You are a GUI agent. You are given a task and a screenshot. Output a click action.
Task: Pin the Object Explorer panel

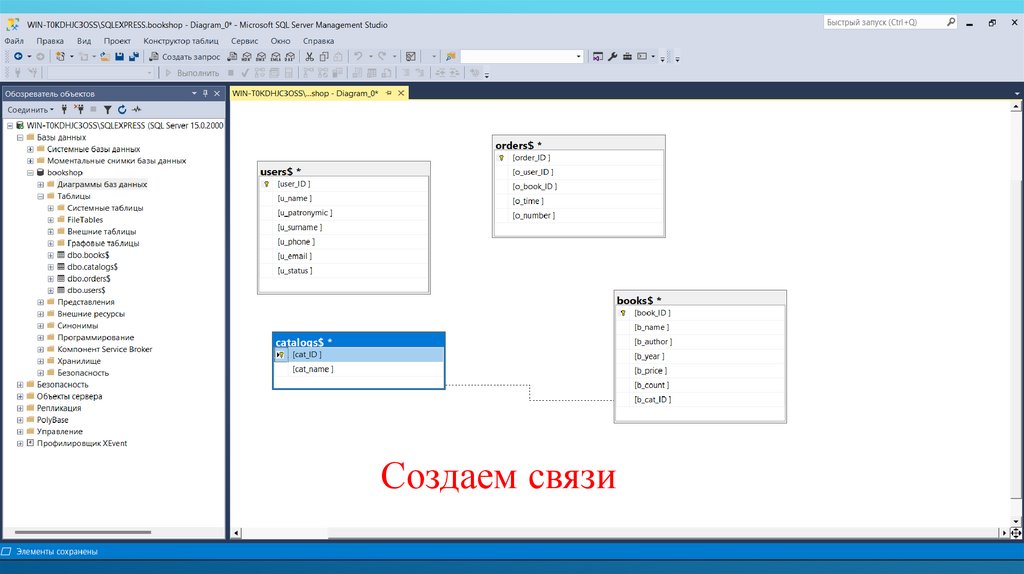tap(205, 93)
